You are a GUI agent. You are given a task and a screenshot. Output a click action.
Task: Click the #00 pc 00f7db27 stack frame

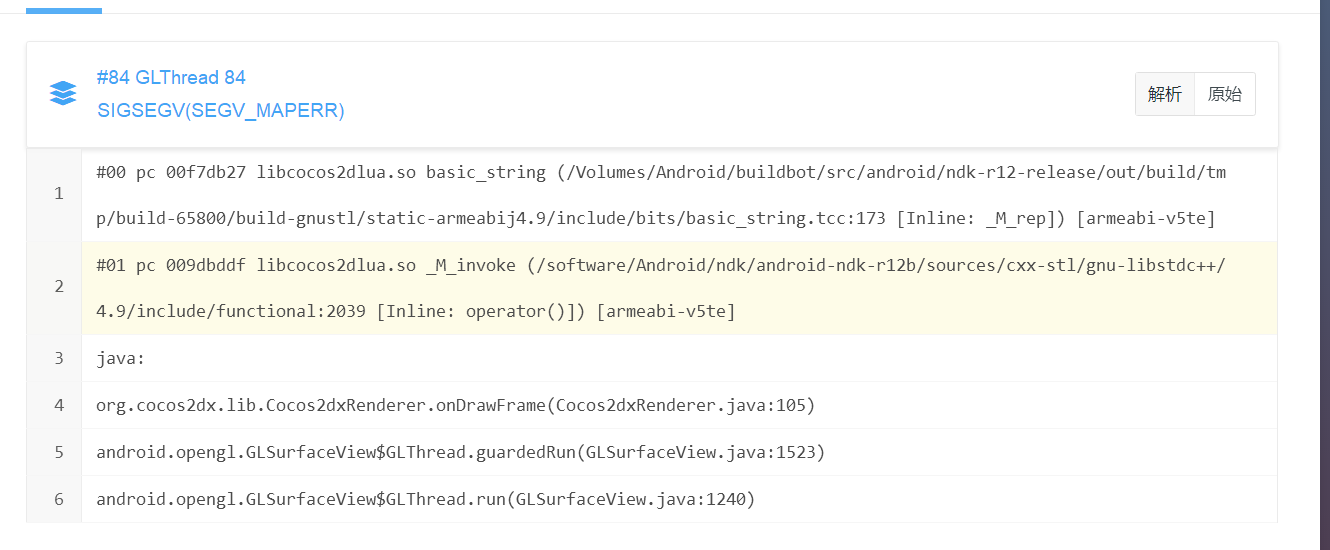click(x=660, y=173)
